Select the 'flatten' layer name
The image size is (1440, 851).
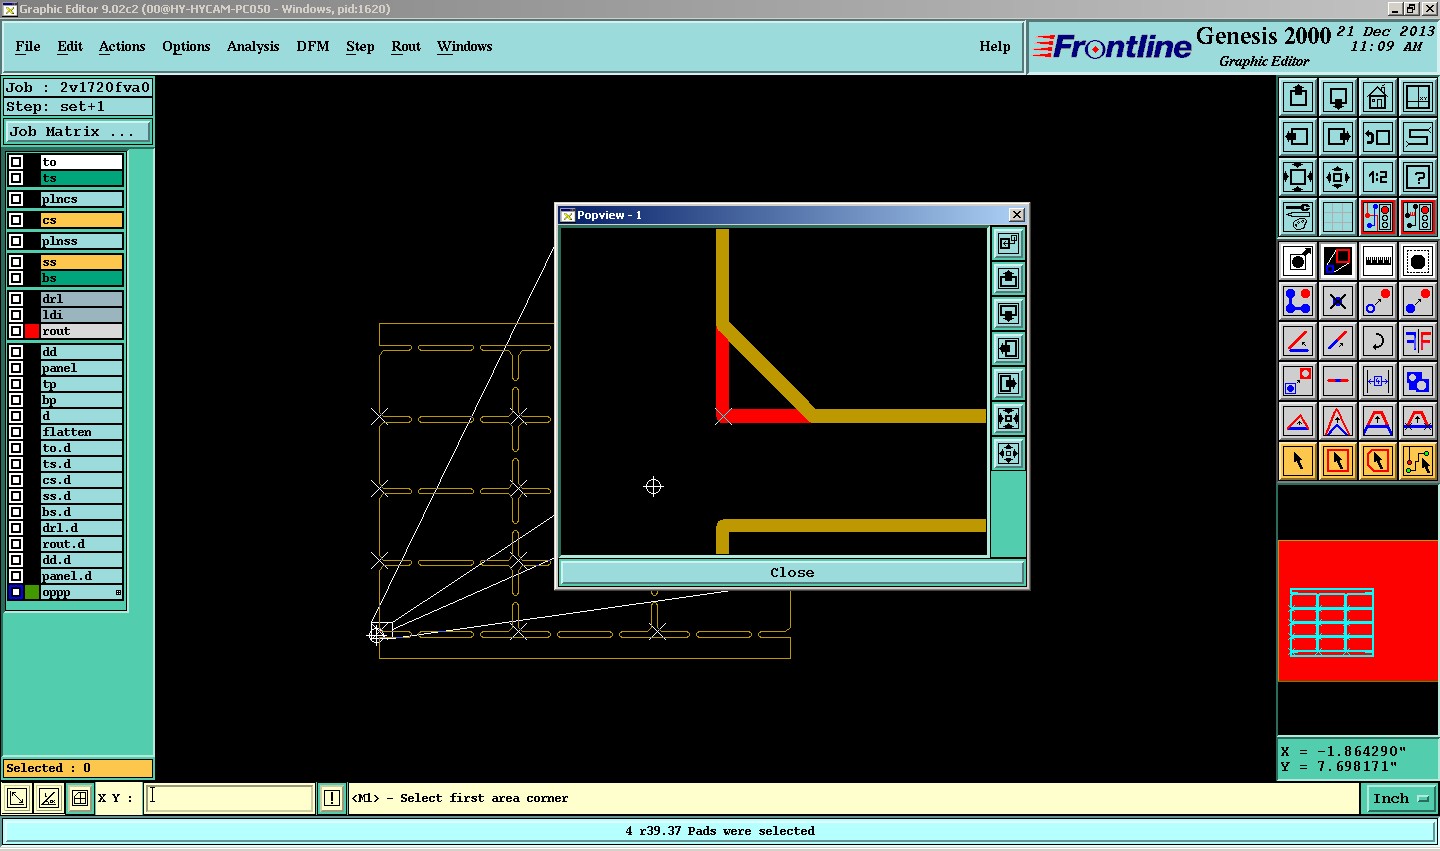pyautogui.click(x=81, y=432)
